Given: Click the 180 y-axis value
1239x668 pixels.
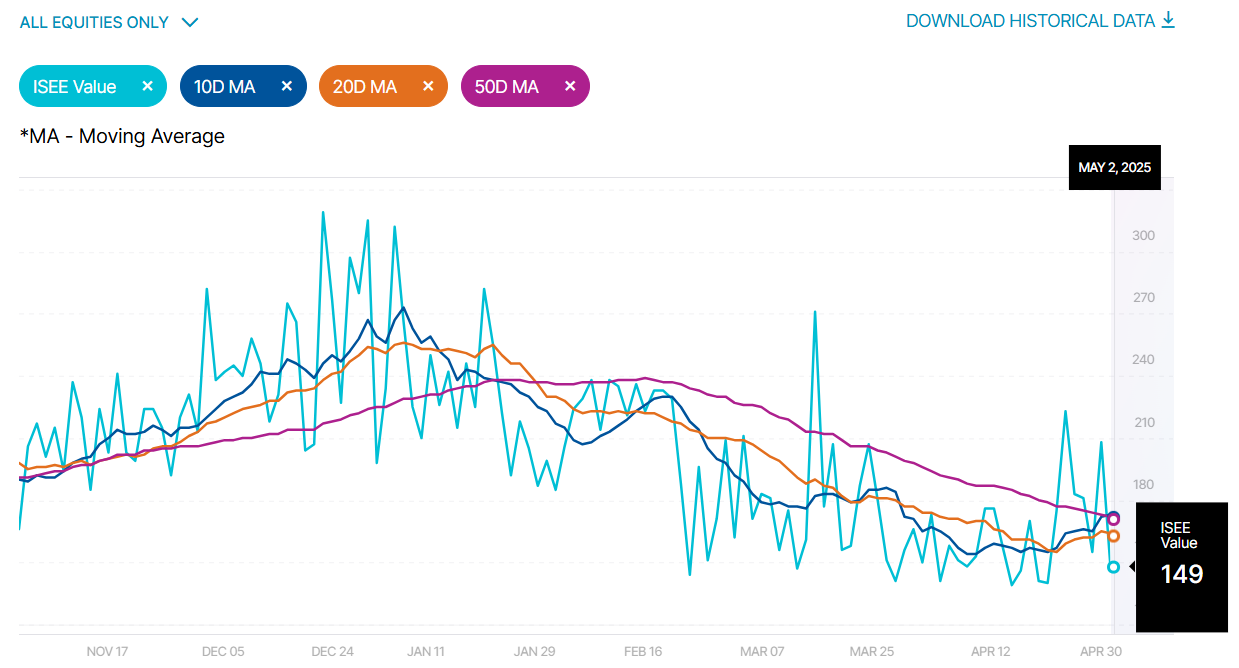Looking at the screenshot, I should [1143, 485].
